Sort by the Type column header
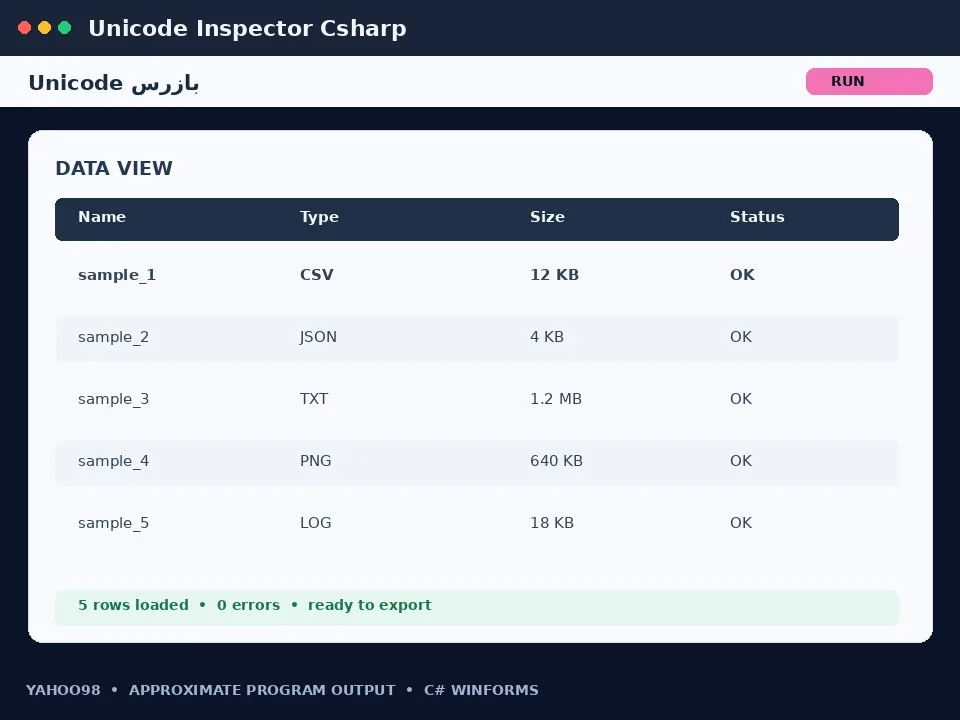The height and width of the screenshot is (720, 960). 319,217
